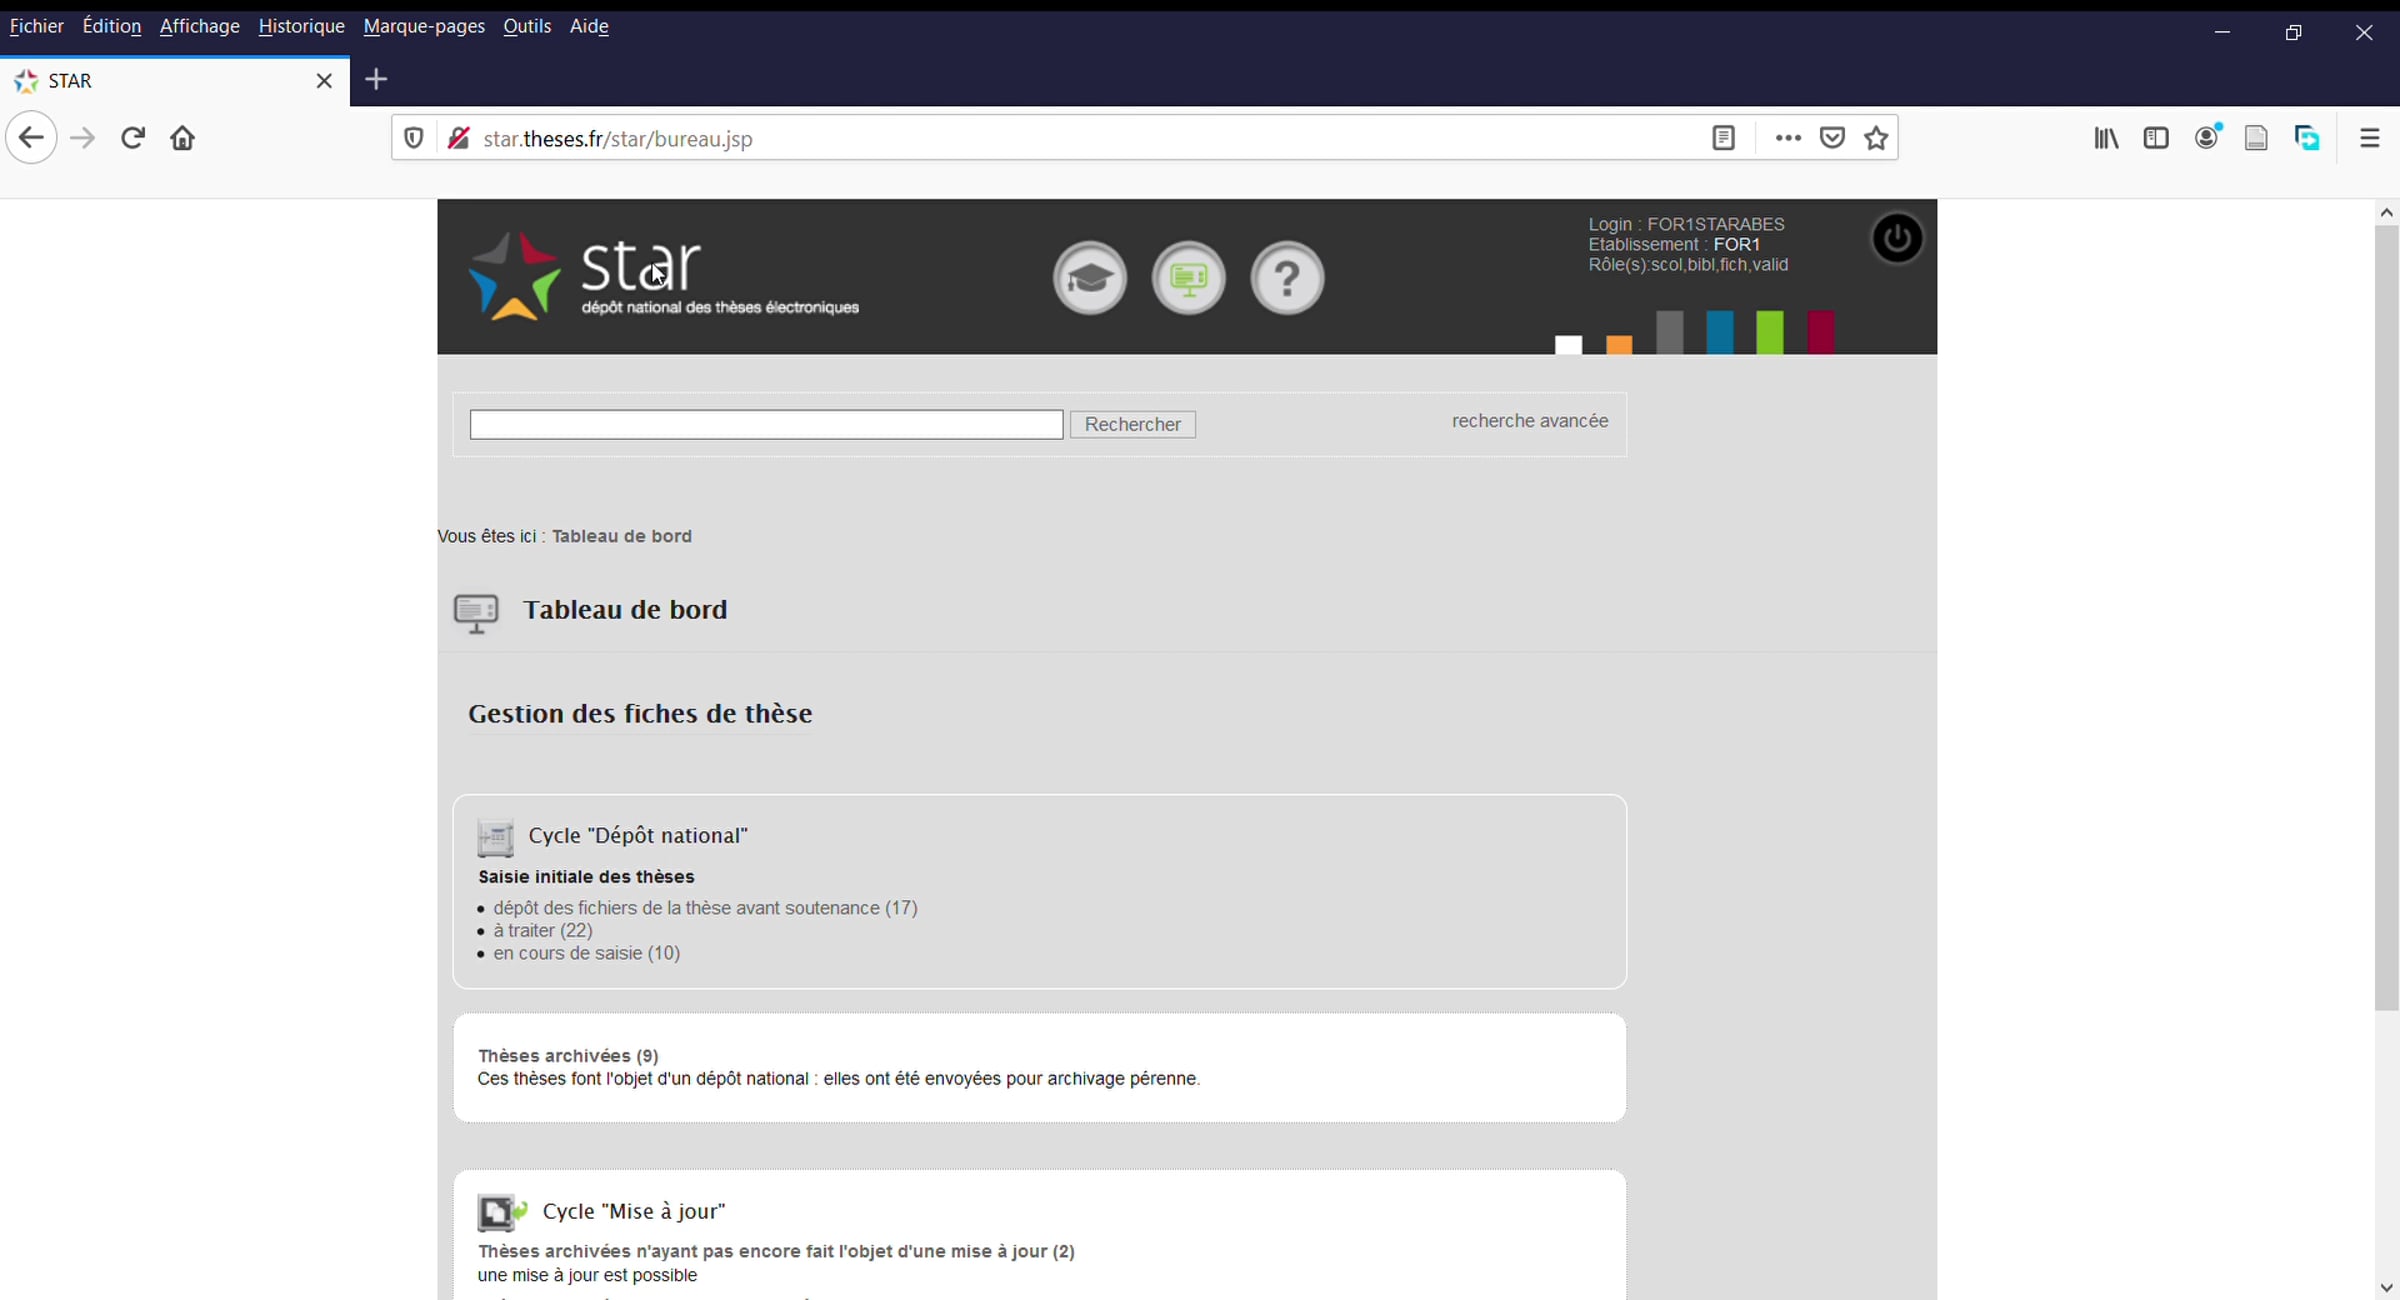Click the question mark help icon
This screenshot has width=2400, height=1300.
(x=1287, y=278)
